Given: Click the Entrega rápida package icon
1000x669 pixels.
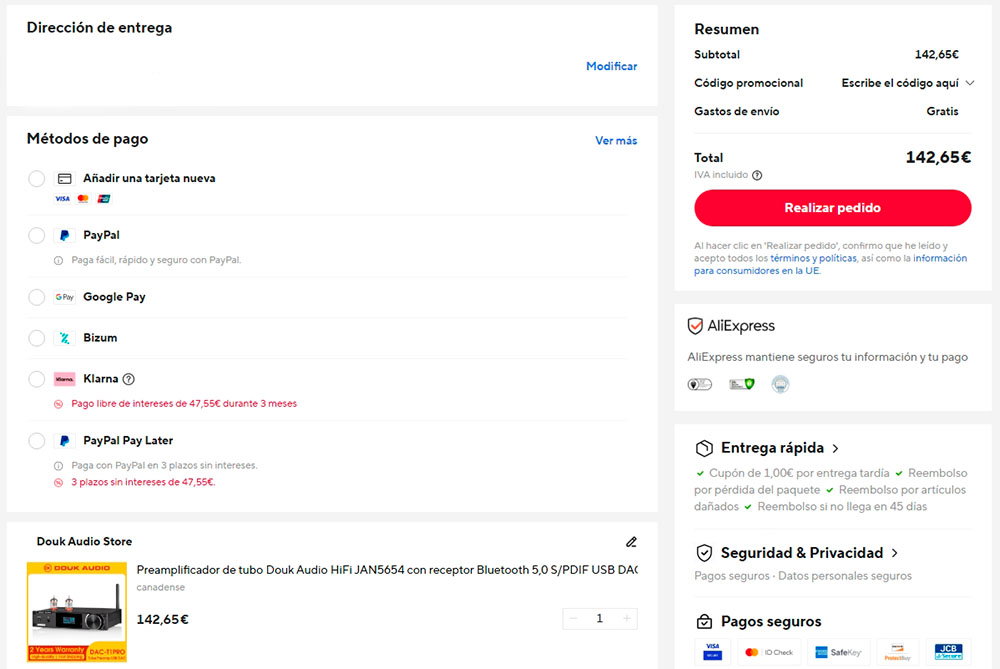Looking at the screenshot, I should 704,448.
